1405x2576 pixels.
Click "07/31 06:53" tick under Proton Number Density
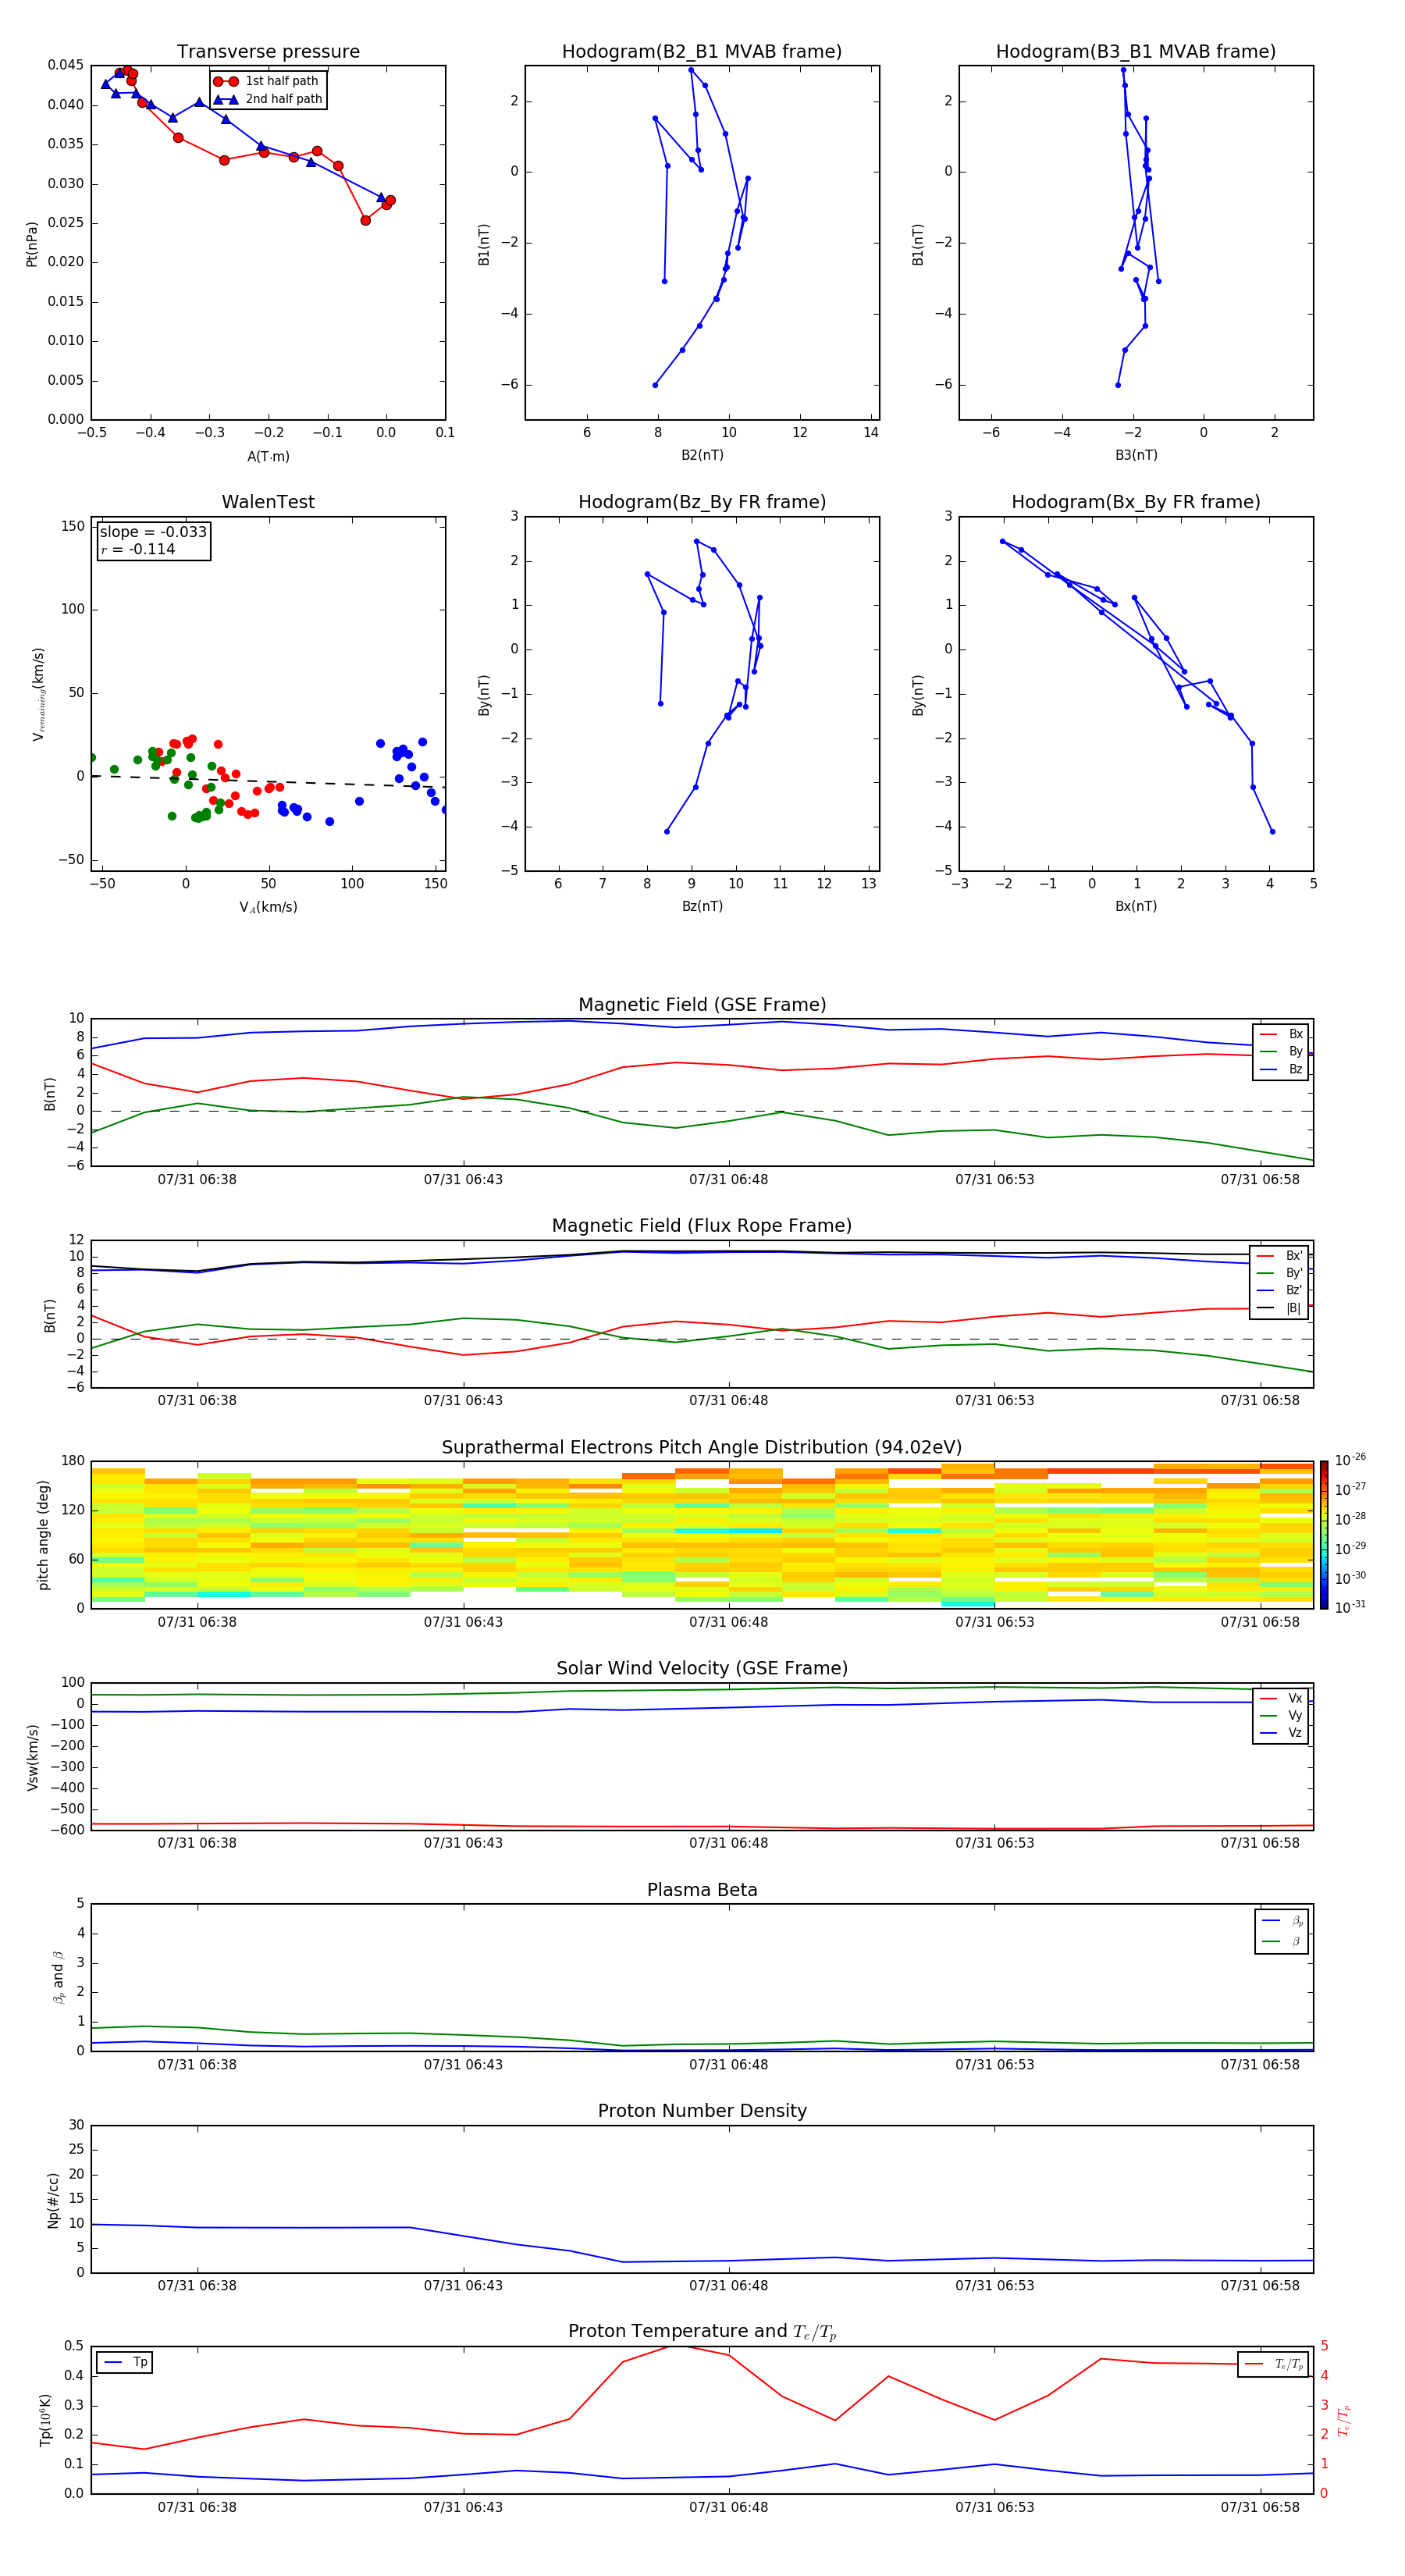[x=994, y=2285]
